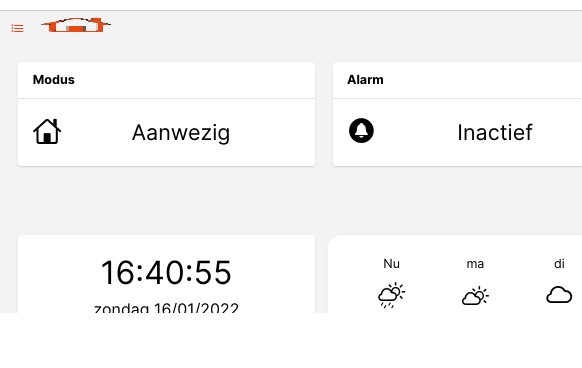Screen dimensions: 582x368
Task: Click the Aanwezig text label
Action: coord(181,133)
